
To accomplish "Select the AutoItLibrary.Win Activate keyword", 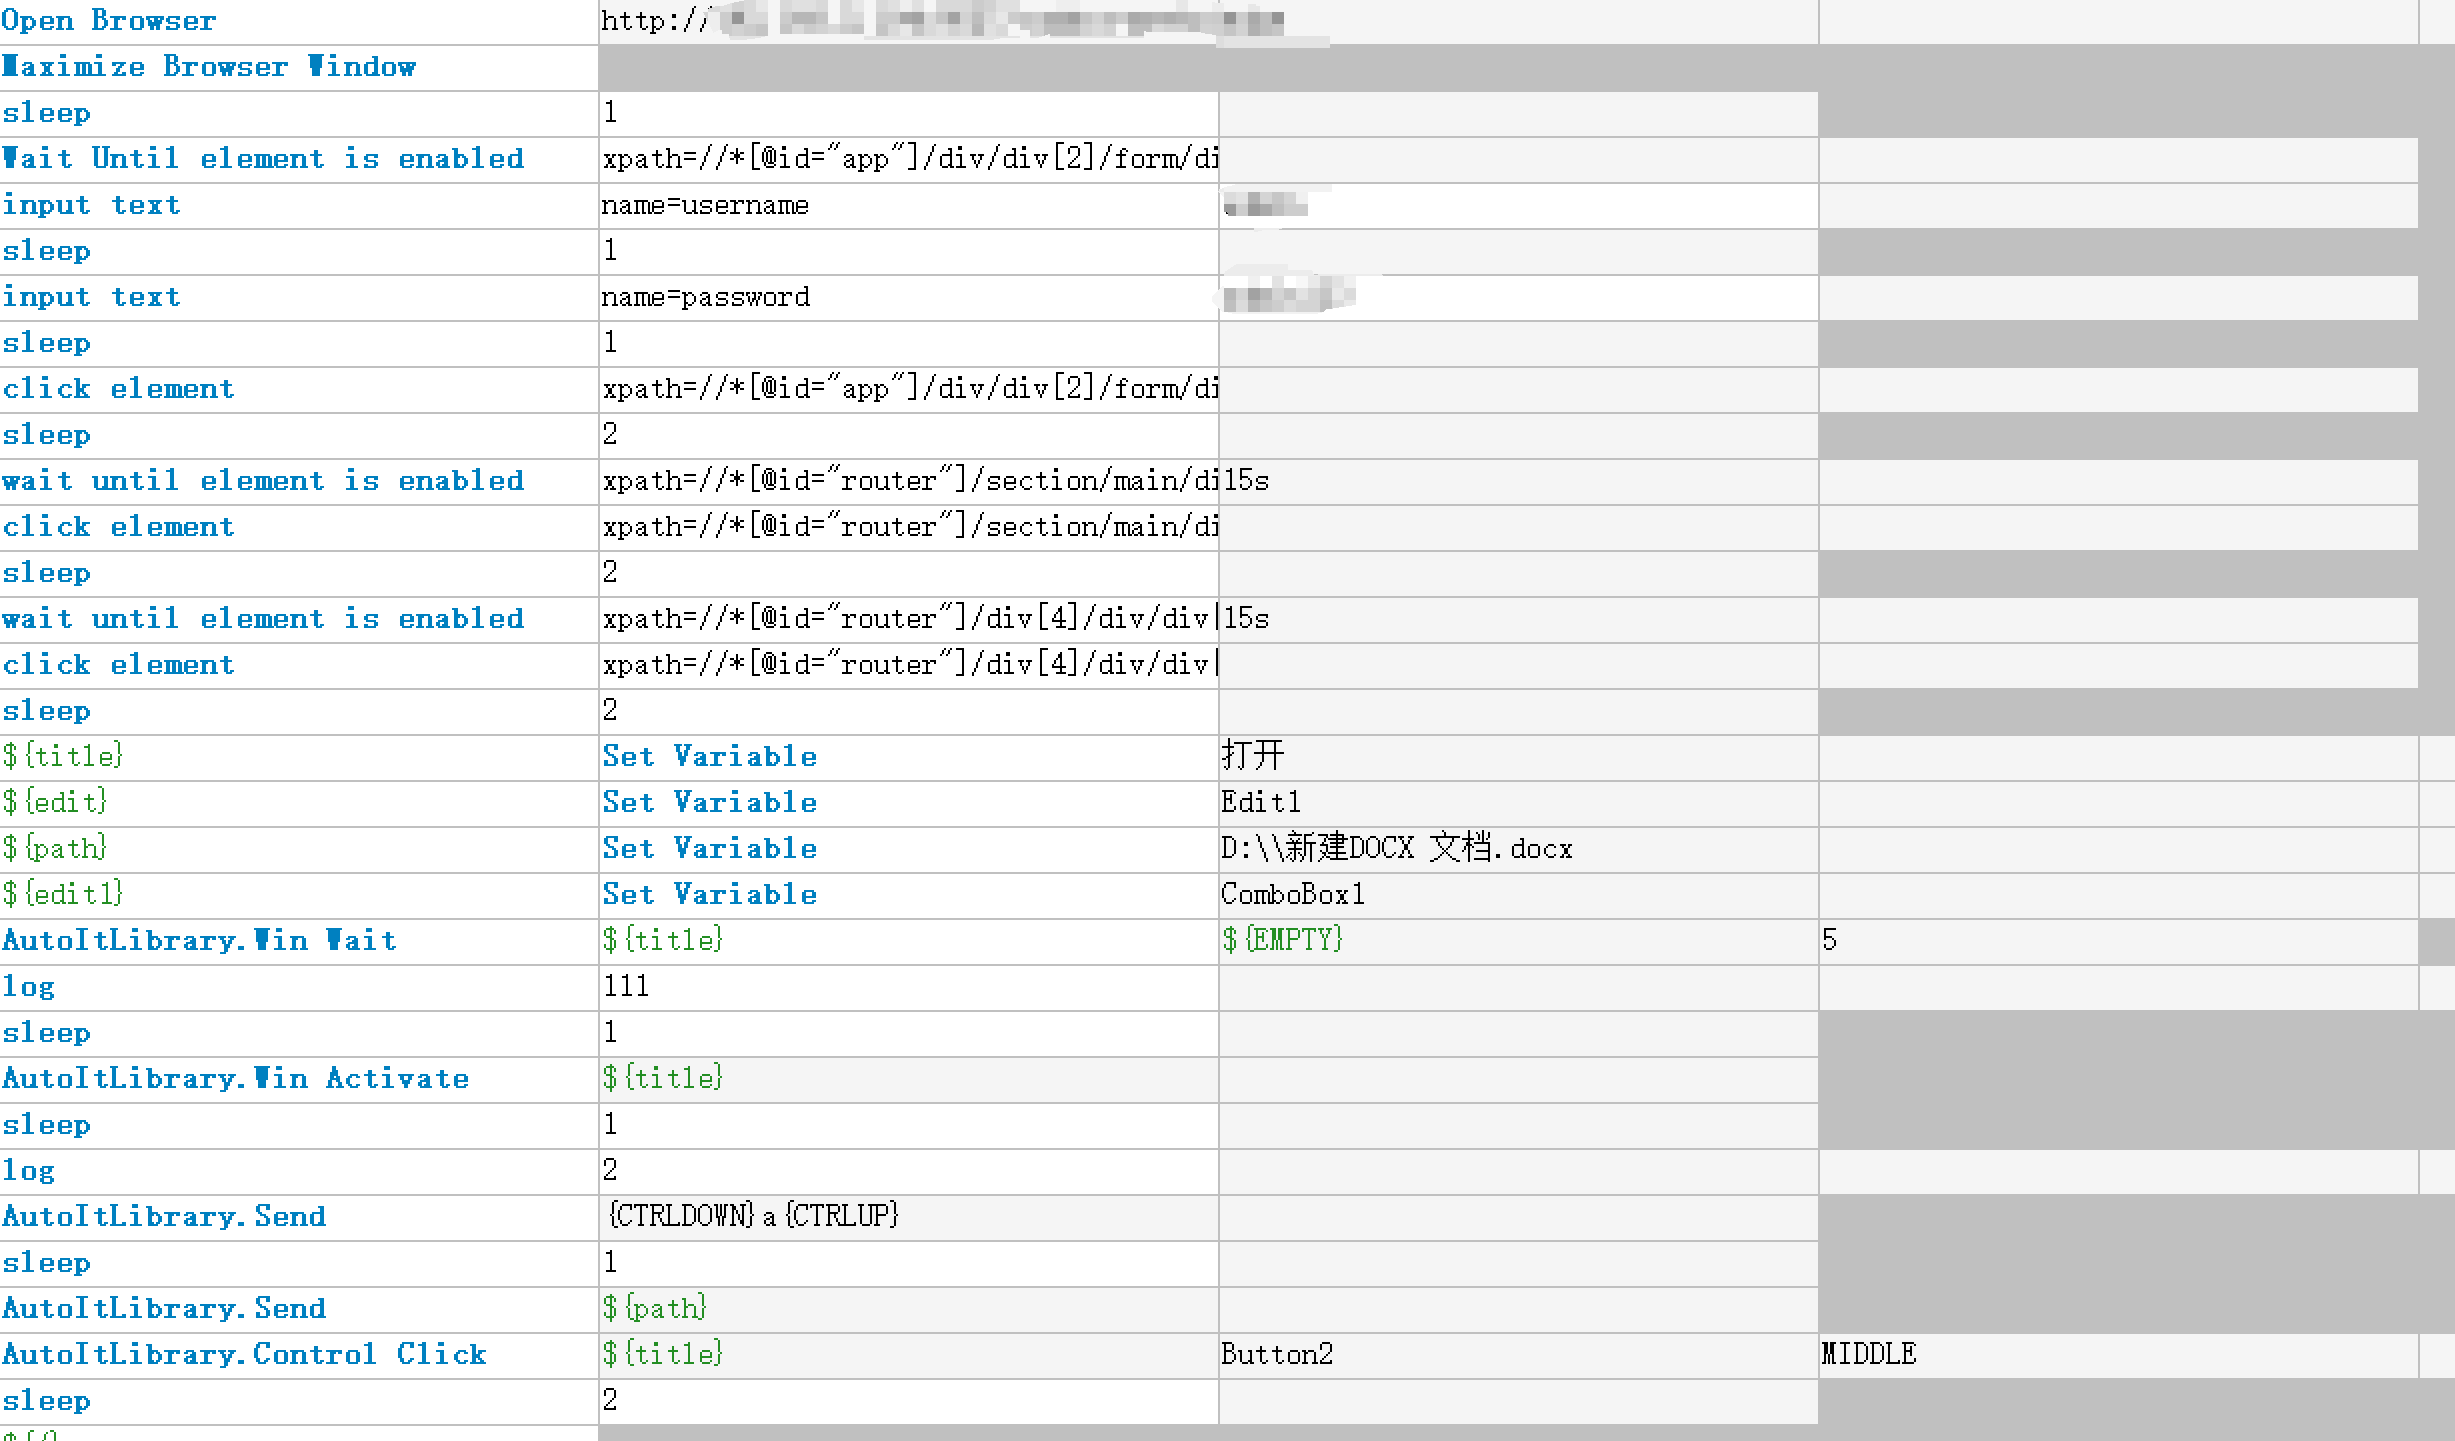I will click(x=235, y=1078).
